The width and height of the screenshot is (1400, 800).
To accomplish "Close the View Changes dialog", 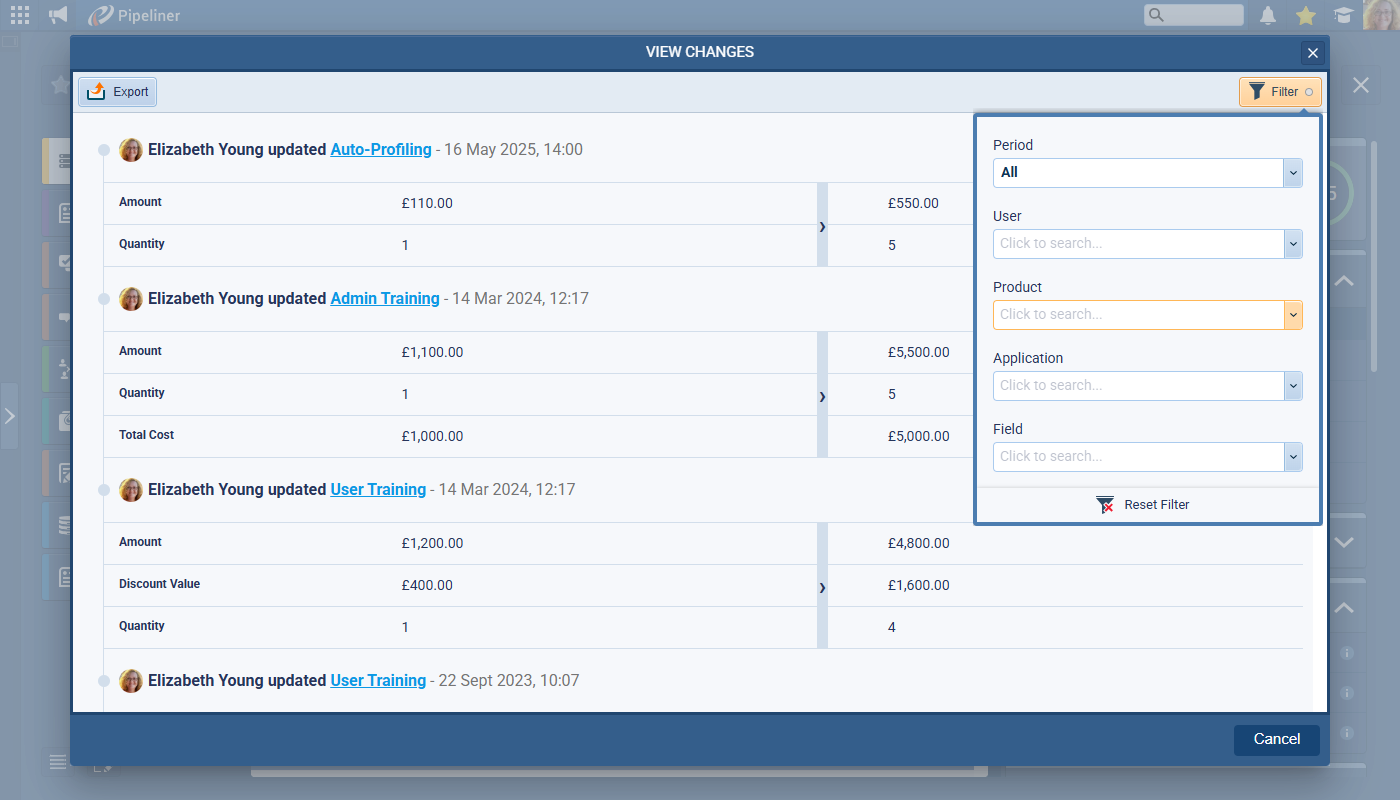I will click(x=1313, y=54).
